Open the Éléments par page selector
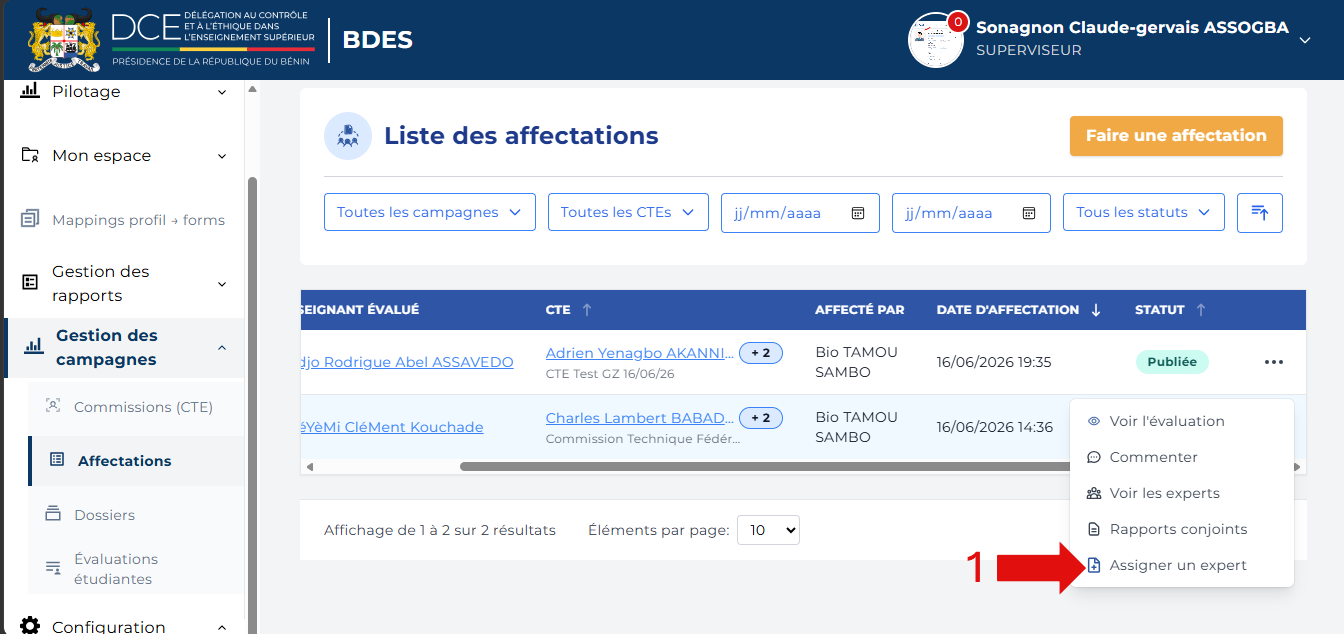The width and height of the screenshot is (1344, 634). click(768, 530)
